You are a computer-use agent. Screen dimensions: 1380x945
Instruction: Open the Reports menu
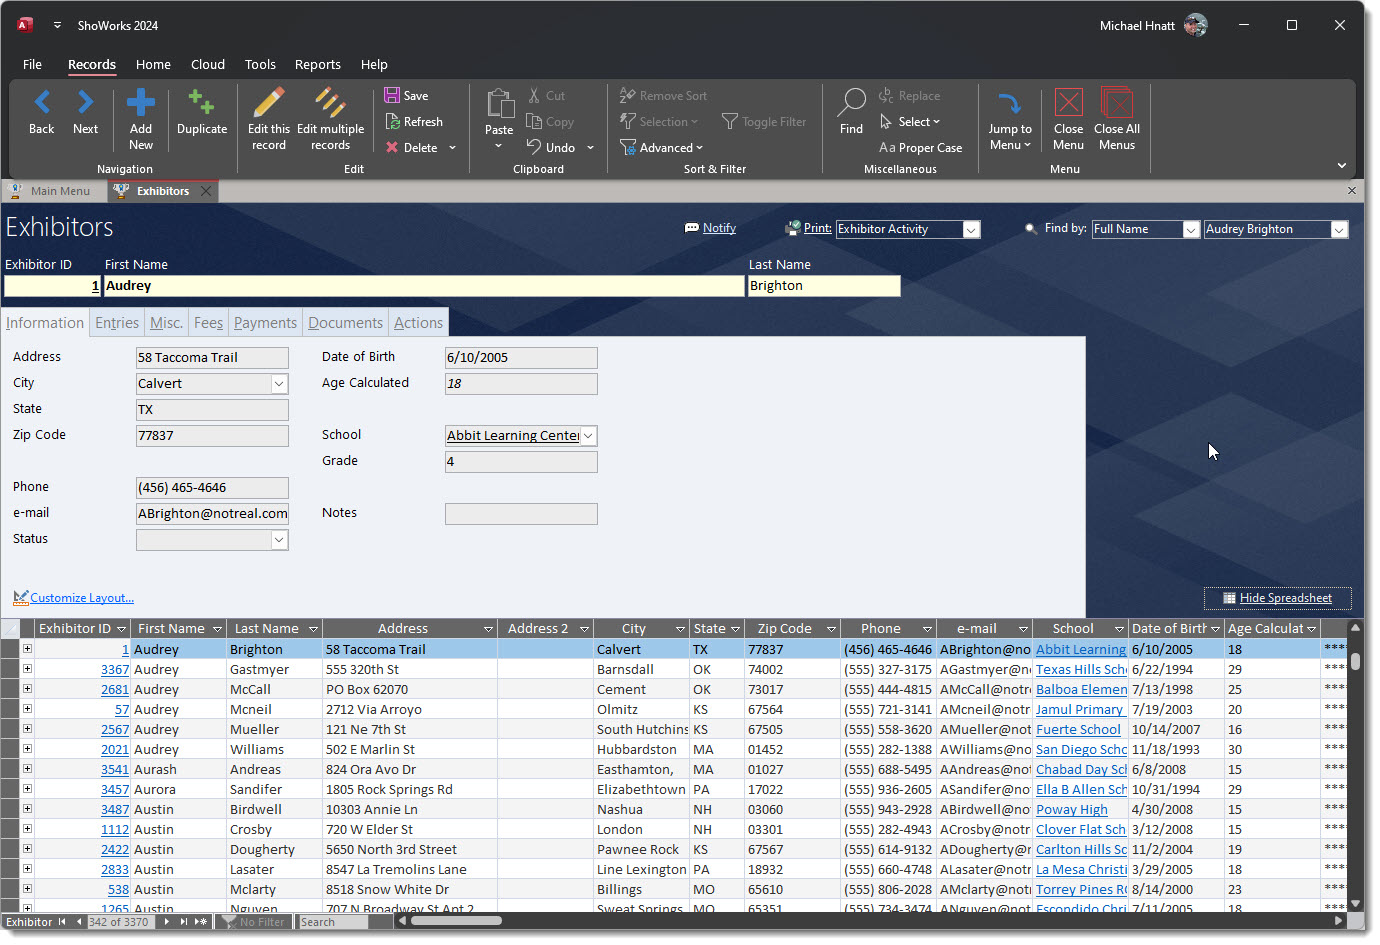point(317,65)
